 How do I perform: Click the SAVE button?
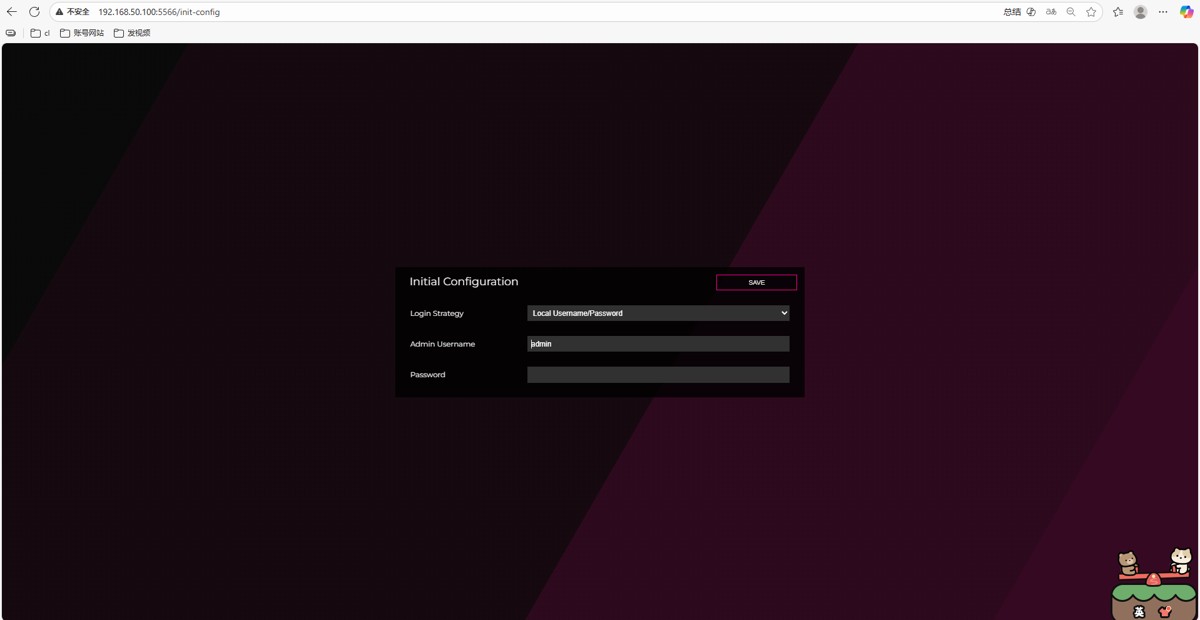756,283
